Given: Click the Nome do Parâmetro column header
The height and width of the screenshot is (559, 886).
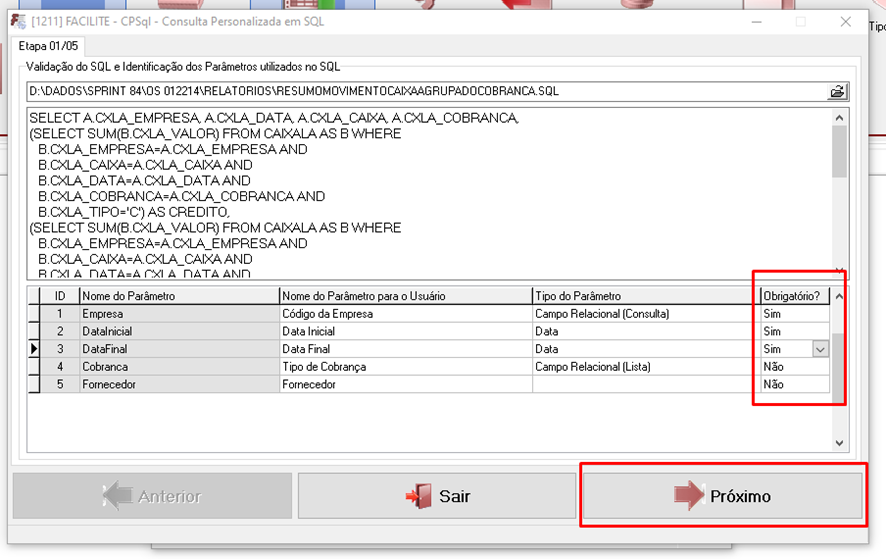Looking at the screenshot, I should pos(178,296).
